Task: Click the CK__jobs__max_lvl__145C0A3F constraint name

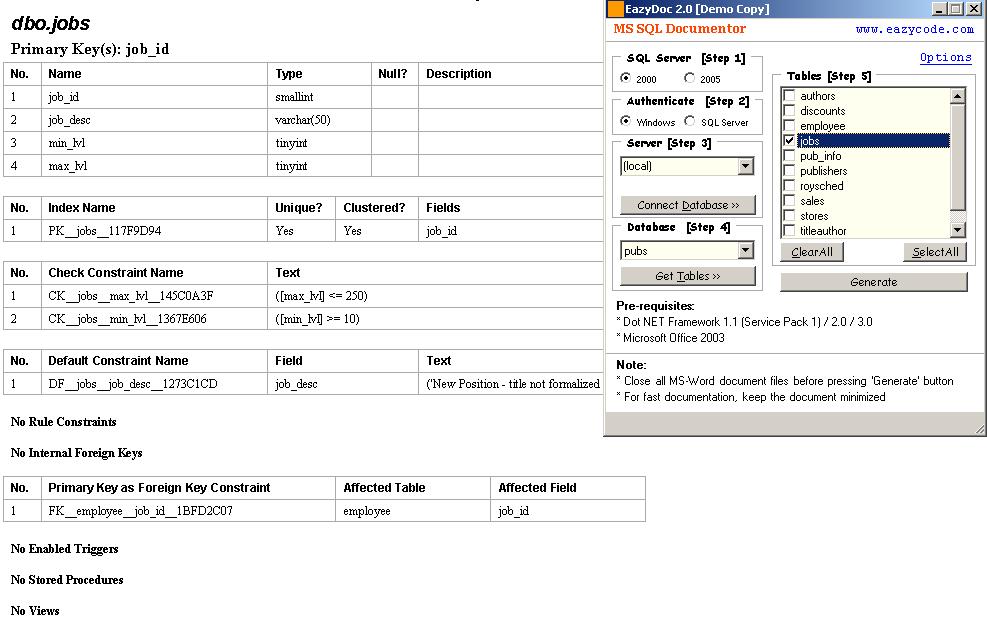Action: (131, 296)
